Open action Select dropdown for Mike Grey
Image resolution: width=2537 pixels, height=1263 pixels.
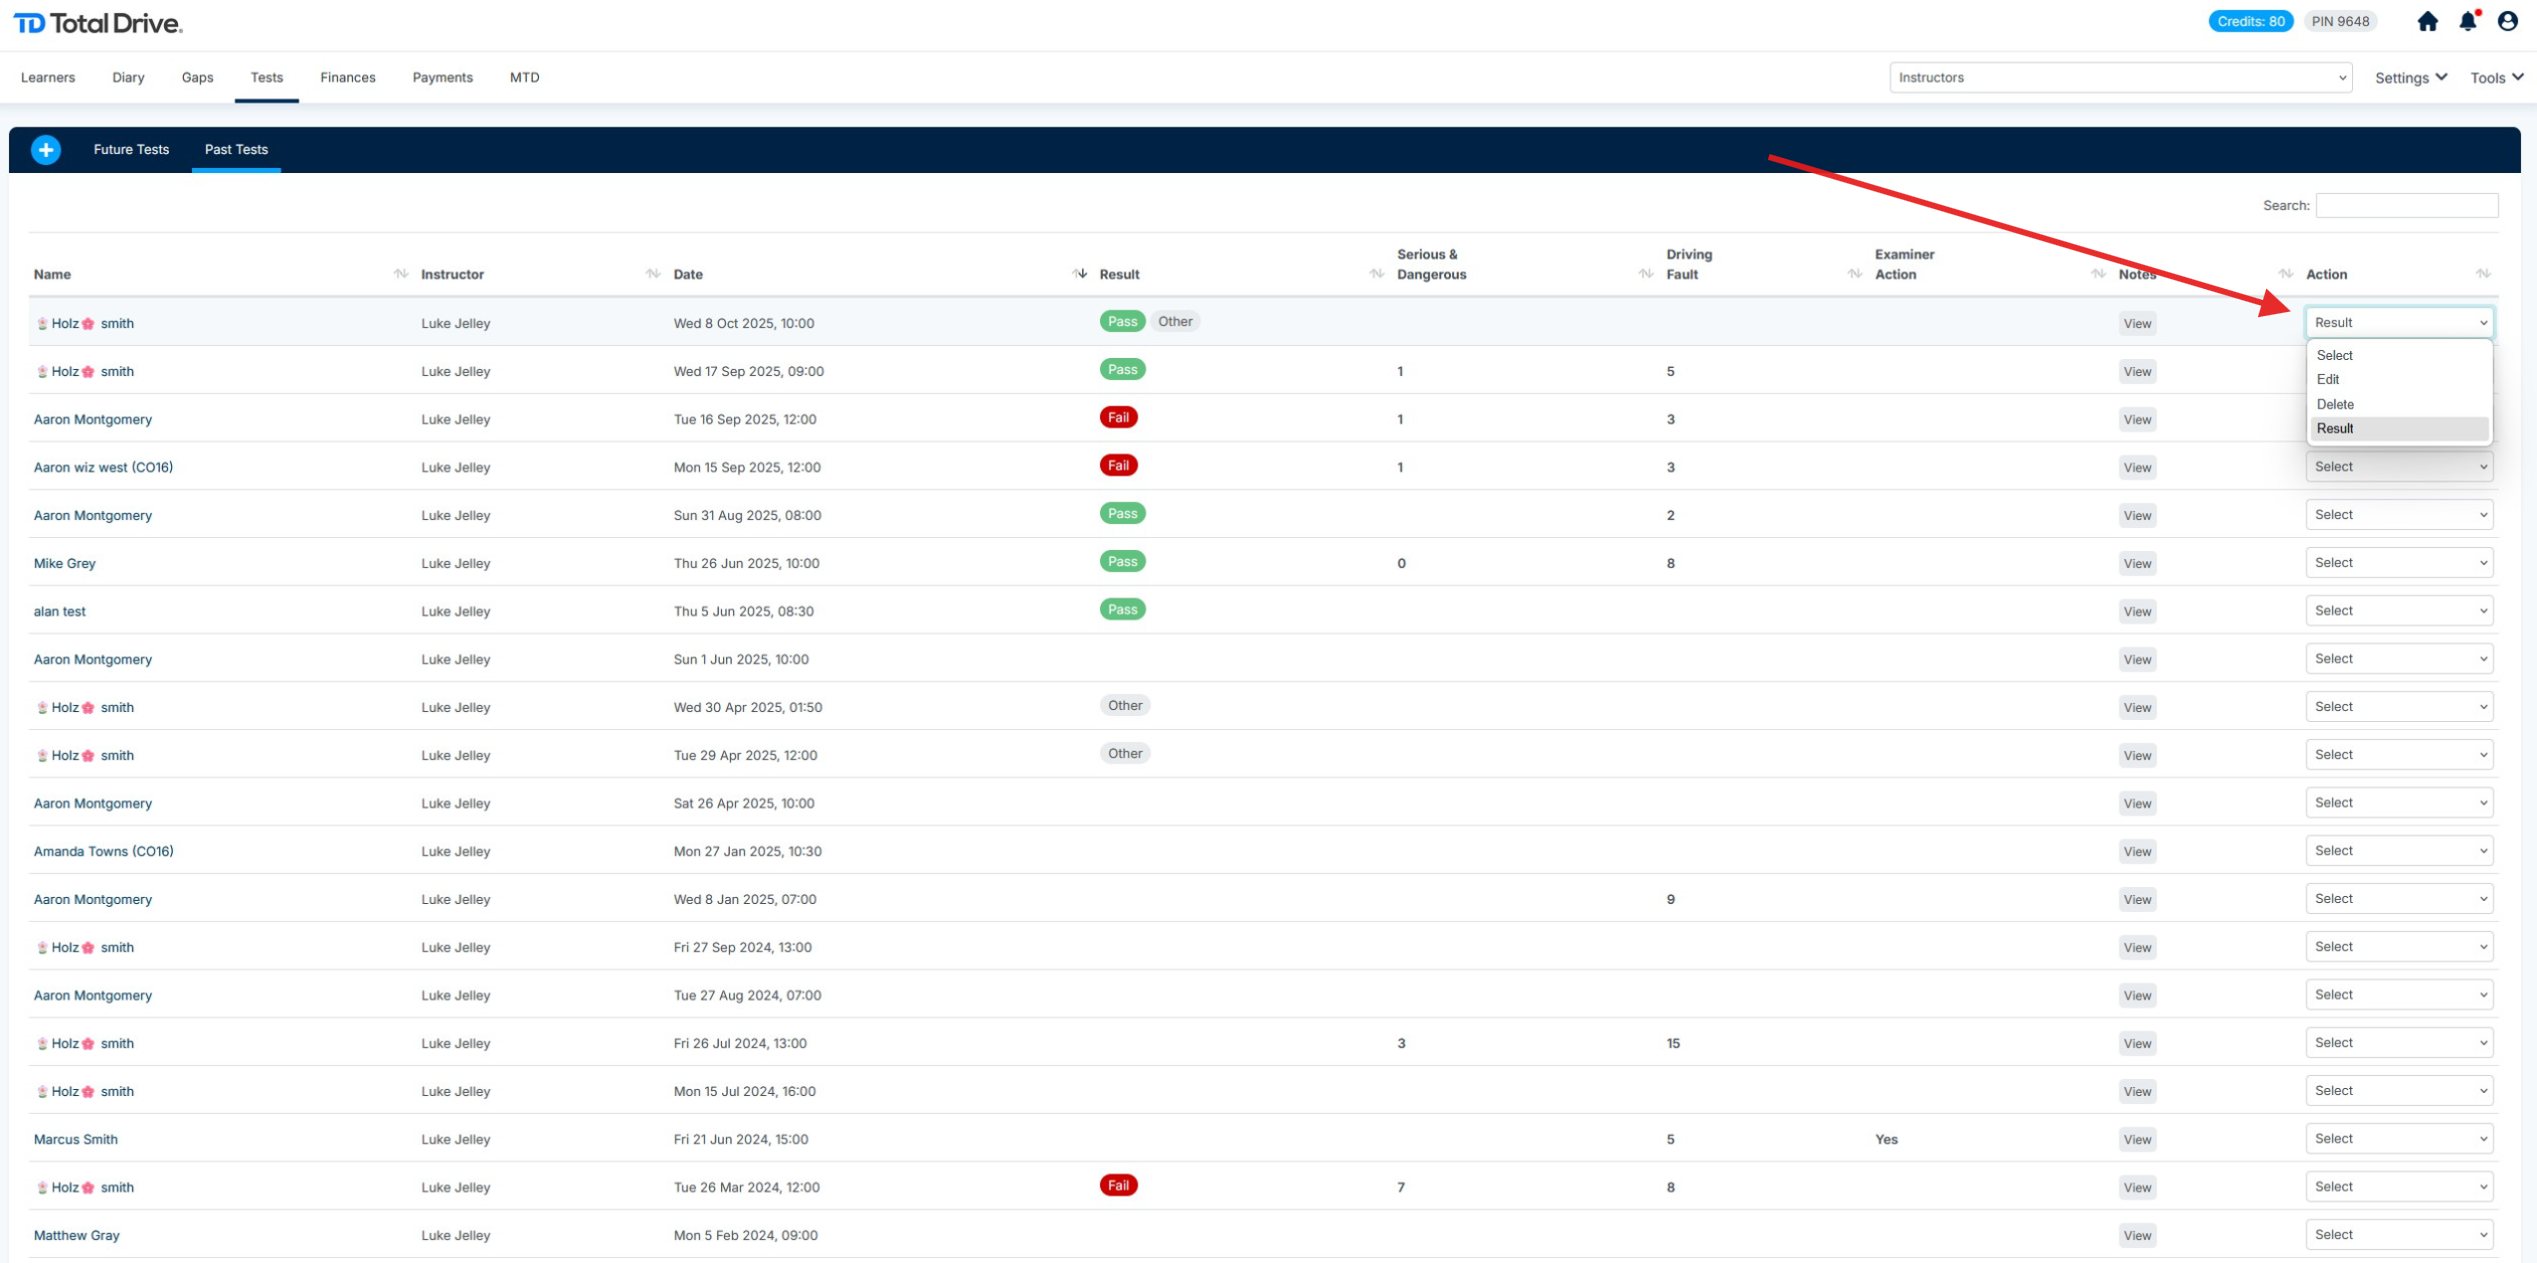(x=2398, y=563)
